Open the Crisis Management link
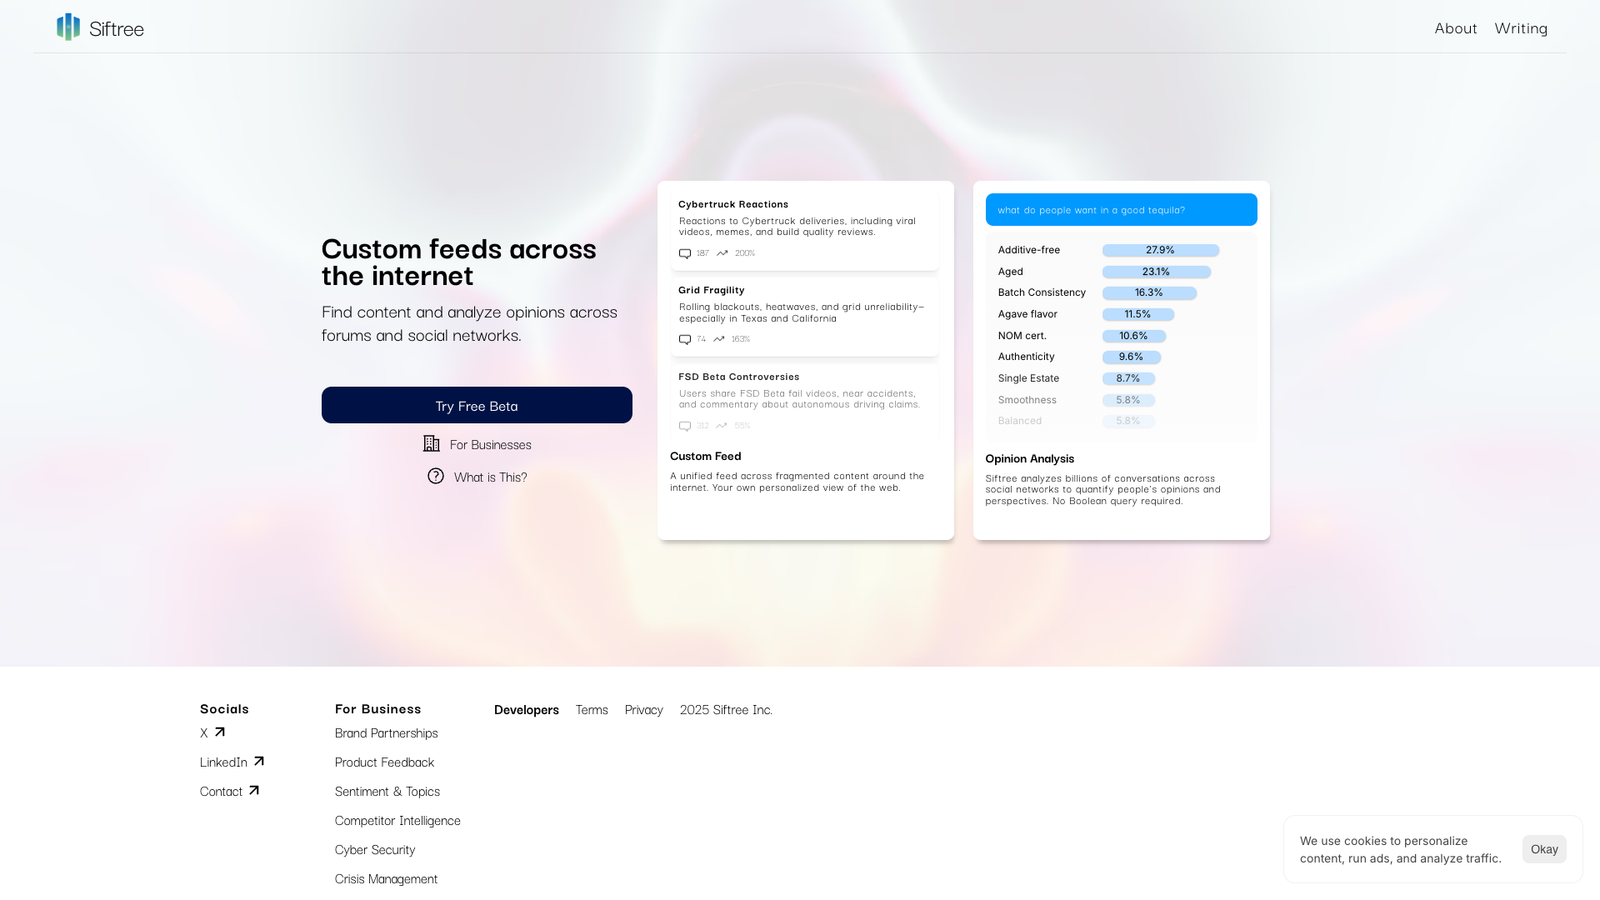 386,879
